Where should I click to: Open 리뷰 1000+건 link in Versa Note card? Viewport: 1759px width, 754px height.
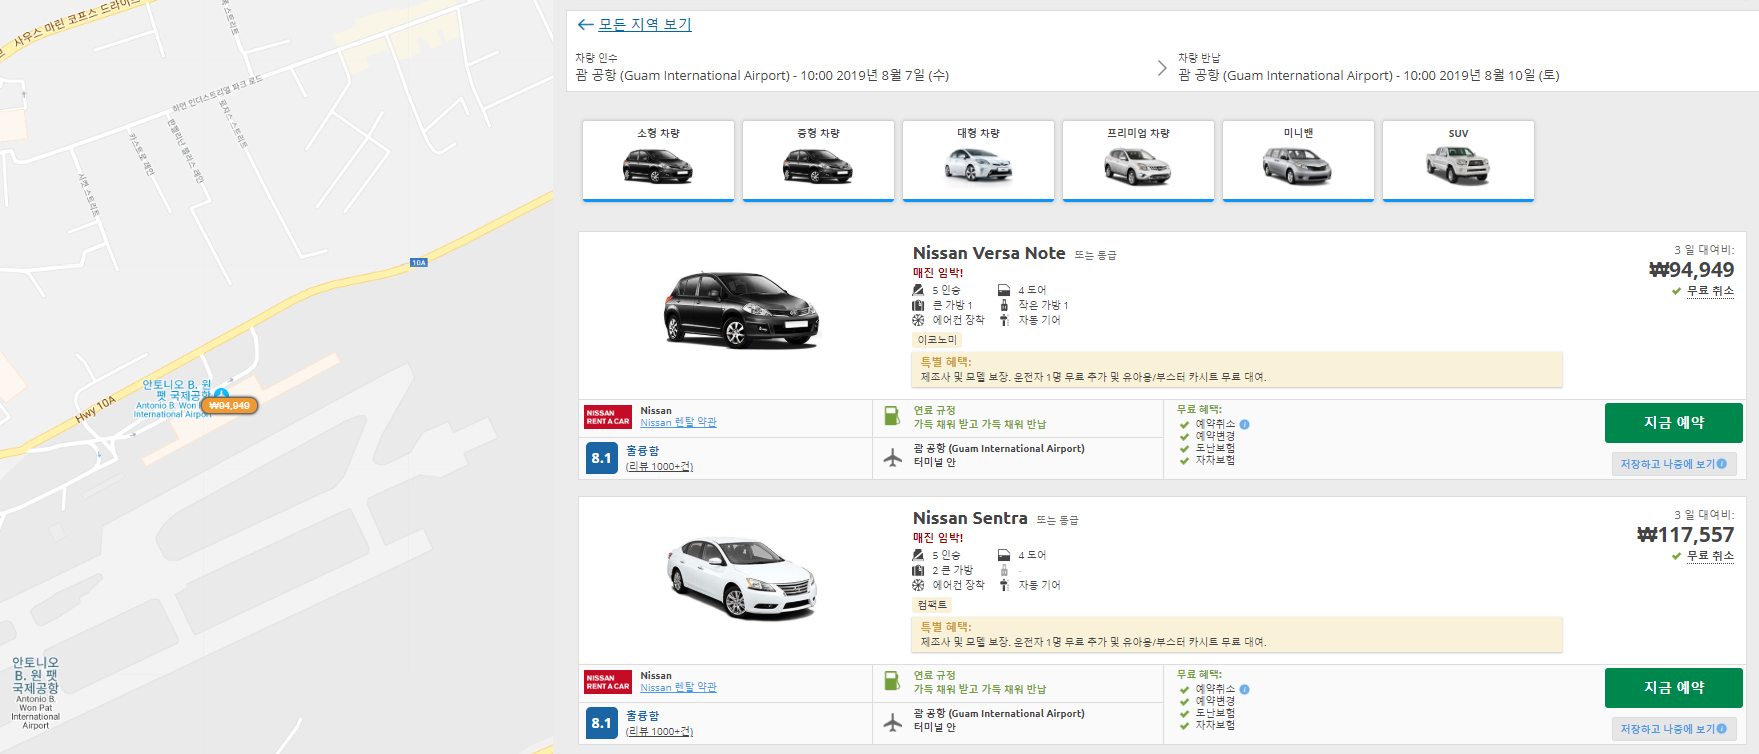click(659, 466)
